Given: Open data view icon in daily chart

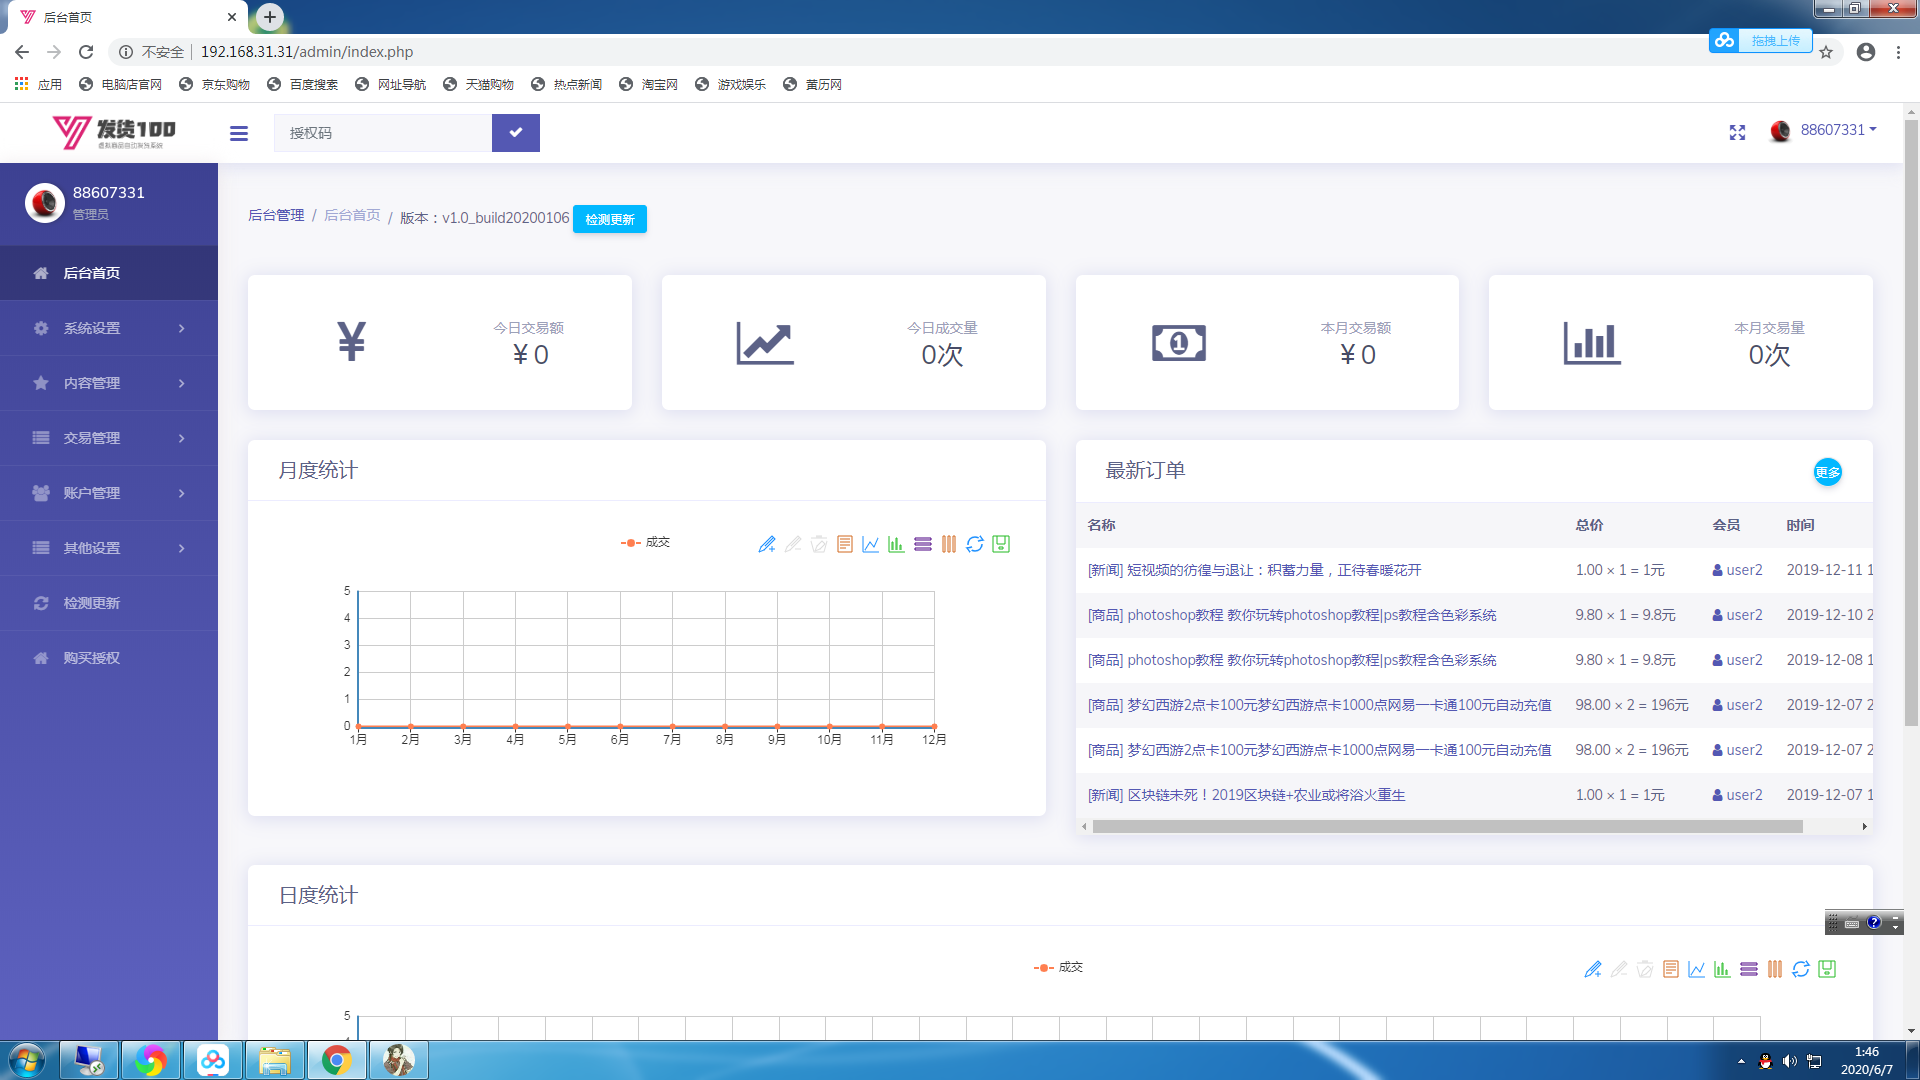Looking at the screenshot, I should (1671, 969).
